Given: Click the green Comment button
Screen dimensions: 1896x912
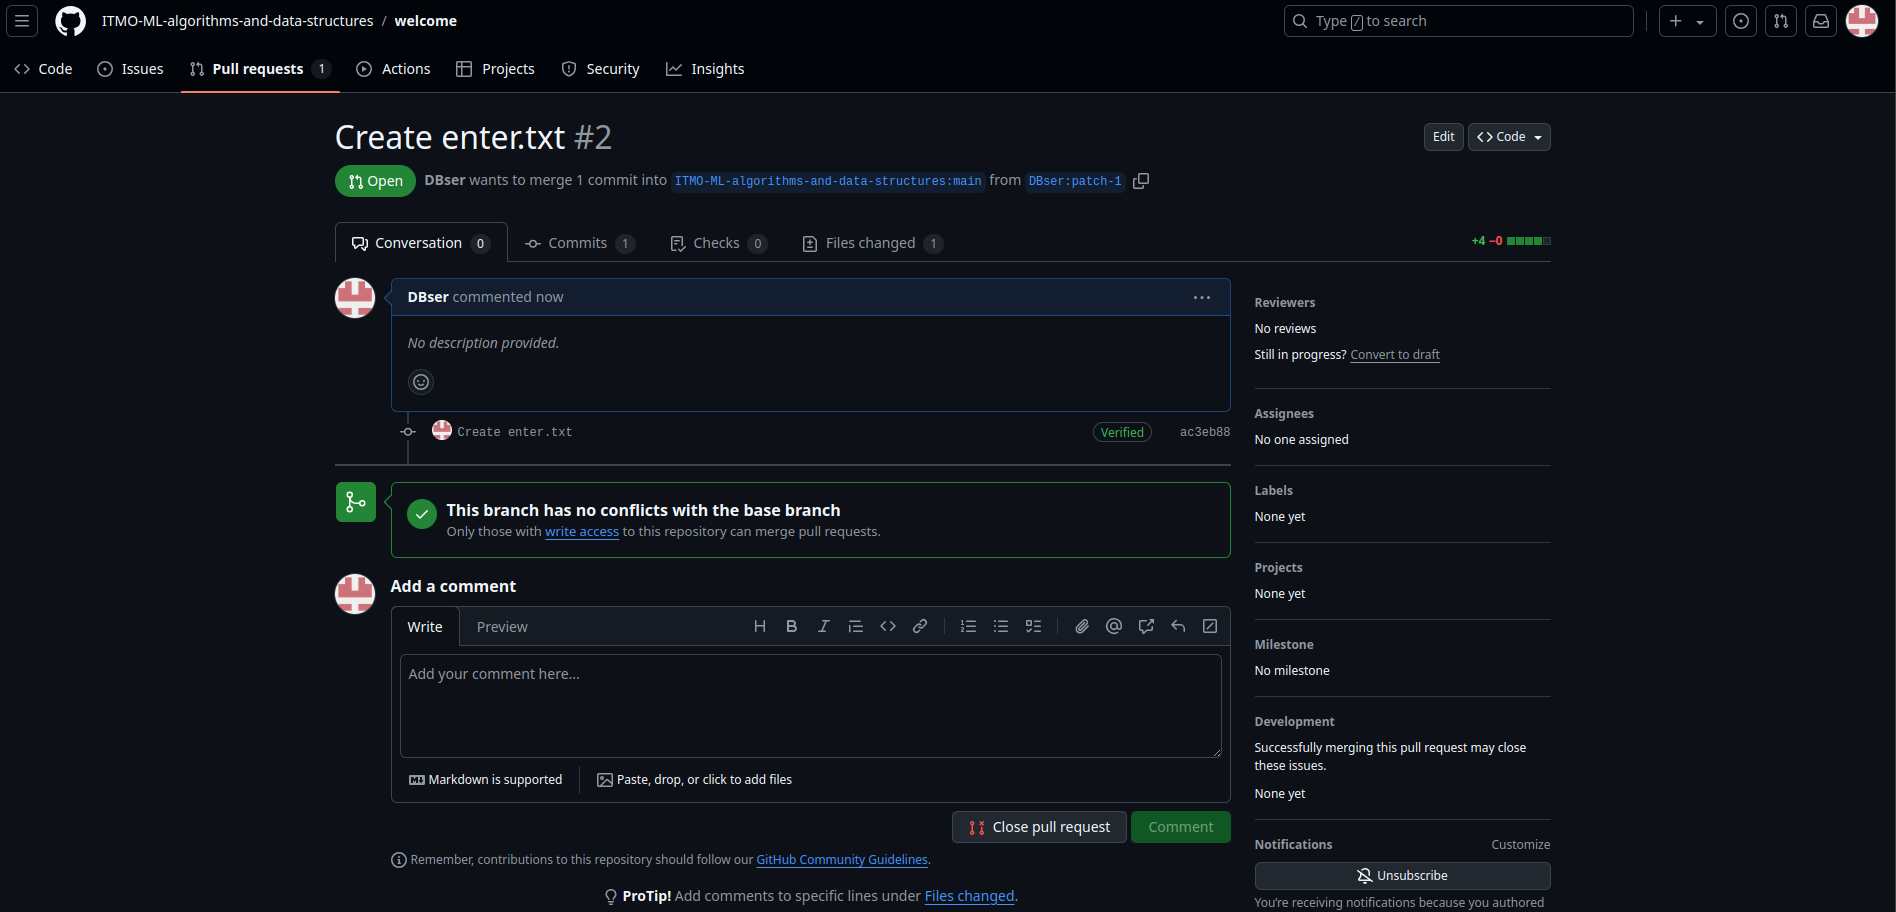Looking at the screenshot, I should click(x=1181, y=827).
